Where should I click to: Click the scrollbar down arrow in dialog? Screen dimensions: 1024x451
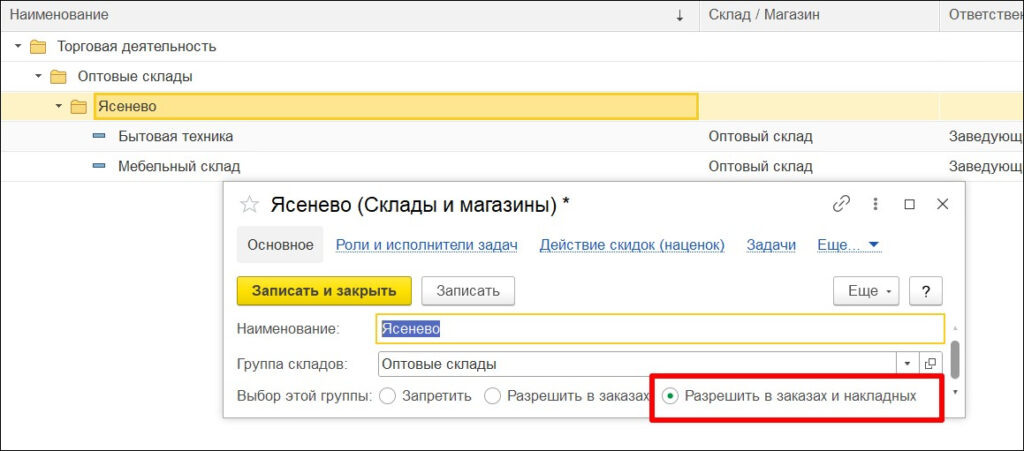[955, 392]
